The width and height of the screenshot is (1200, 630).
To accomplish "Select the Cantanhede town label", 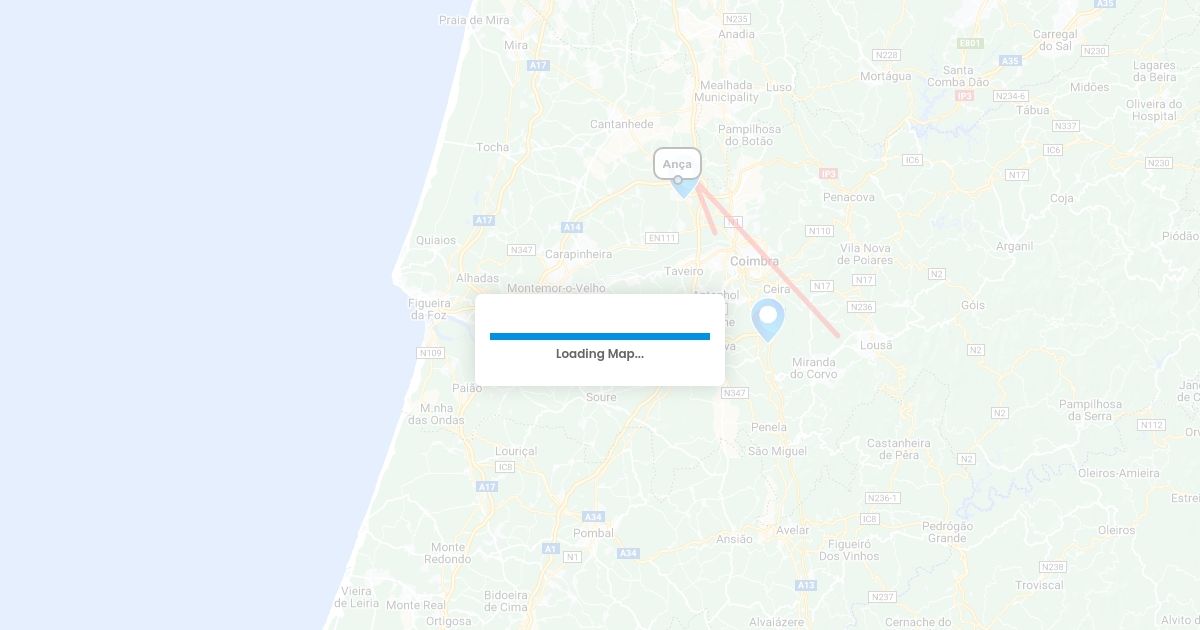I will click(622, 124).
